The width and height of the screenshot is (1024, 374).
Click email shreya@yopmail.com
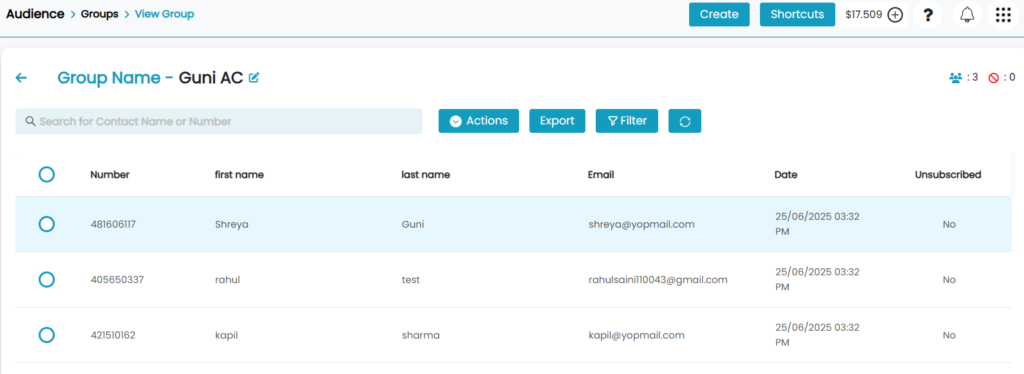click(x=641, y=224)
